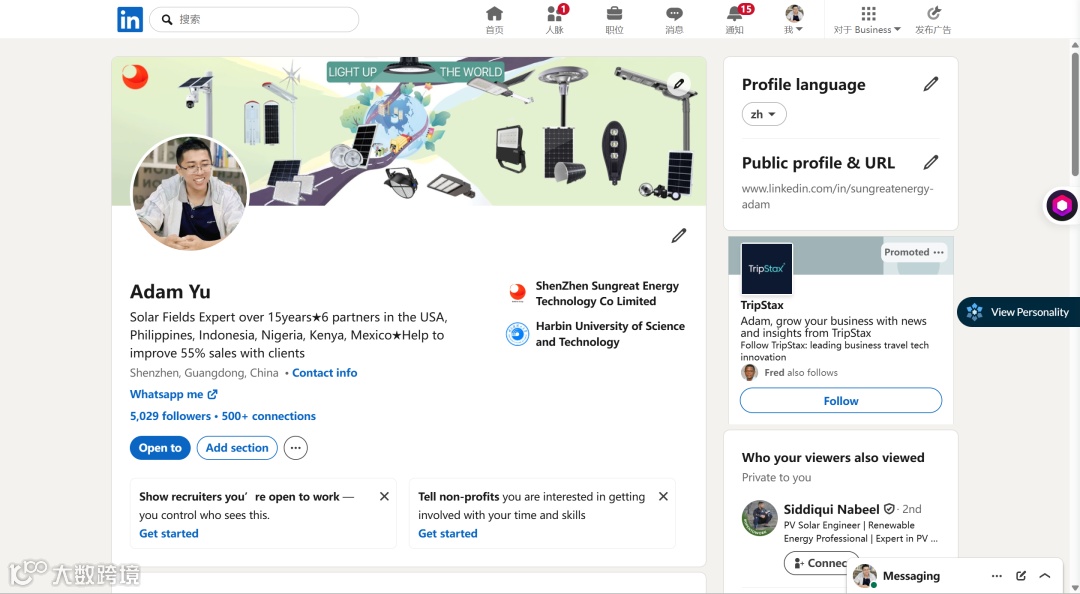Click Fred's avatar in the ad

coord(749,373)
